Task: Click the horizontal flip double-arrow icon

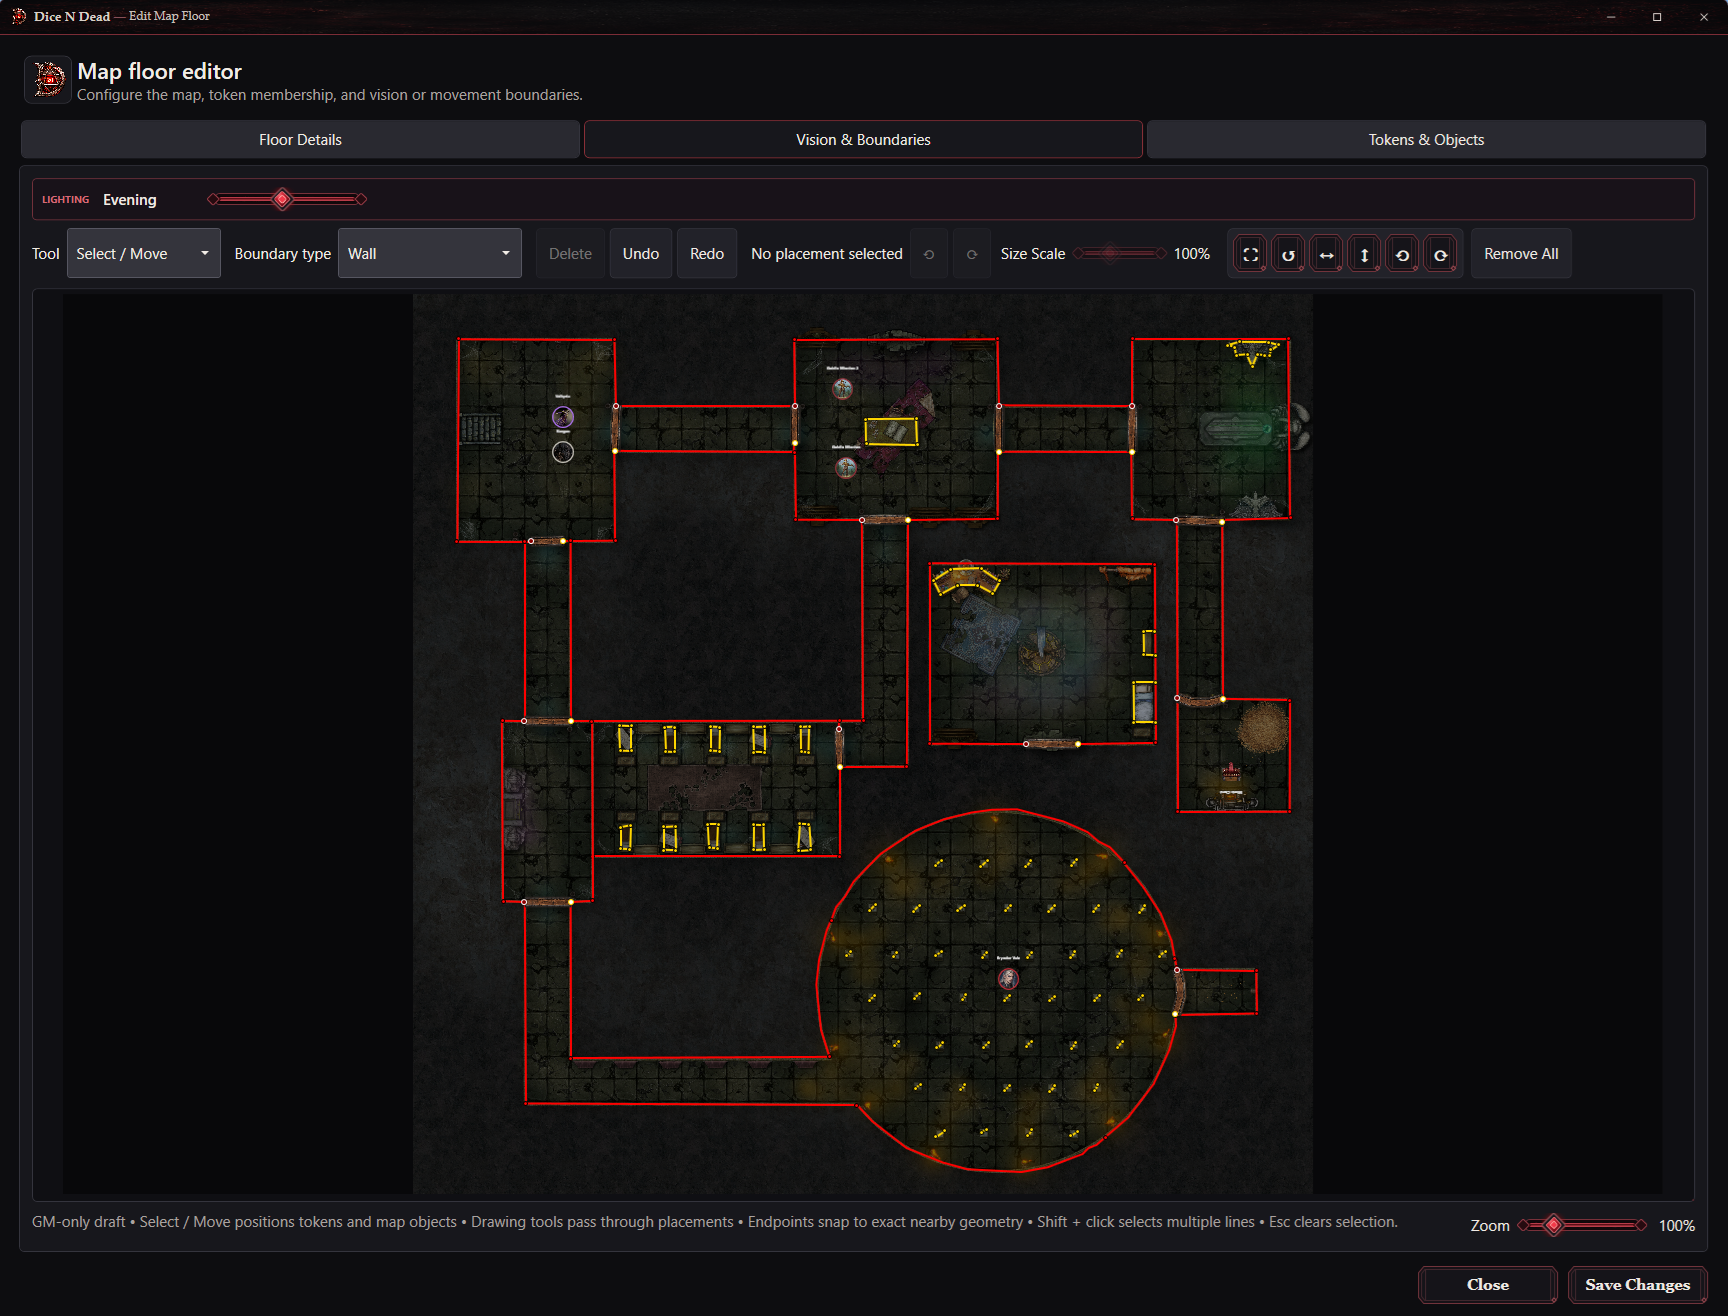Action: (1326, 254)
